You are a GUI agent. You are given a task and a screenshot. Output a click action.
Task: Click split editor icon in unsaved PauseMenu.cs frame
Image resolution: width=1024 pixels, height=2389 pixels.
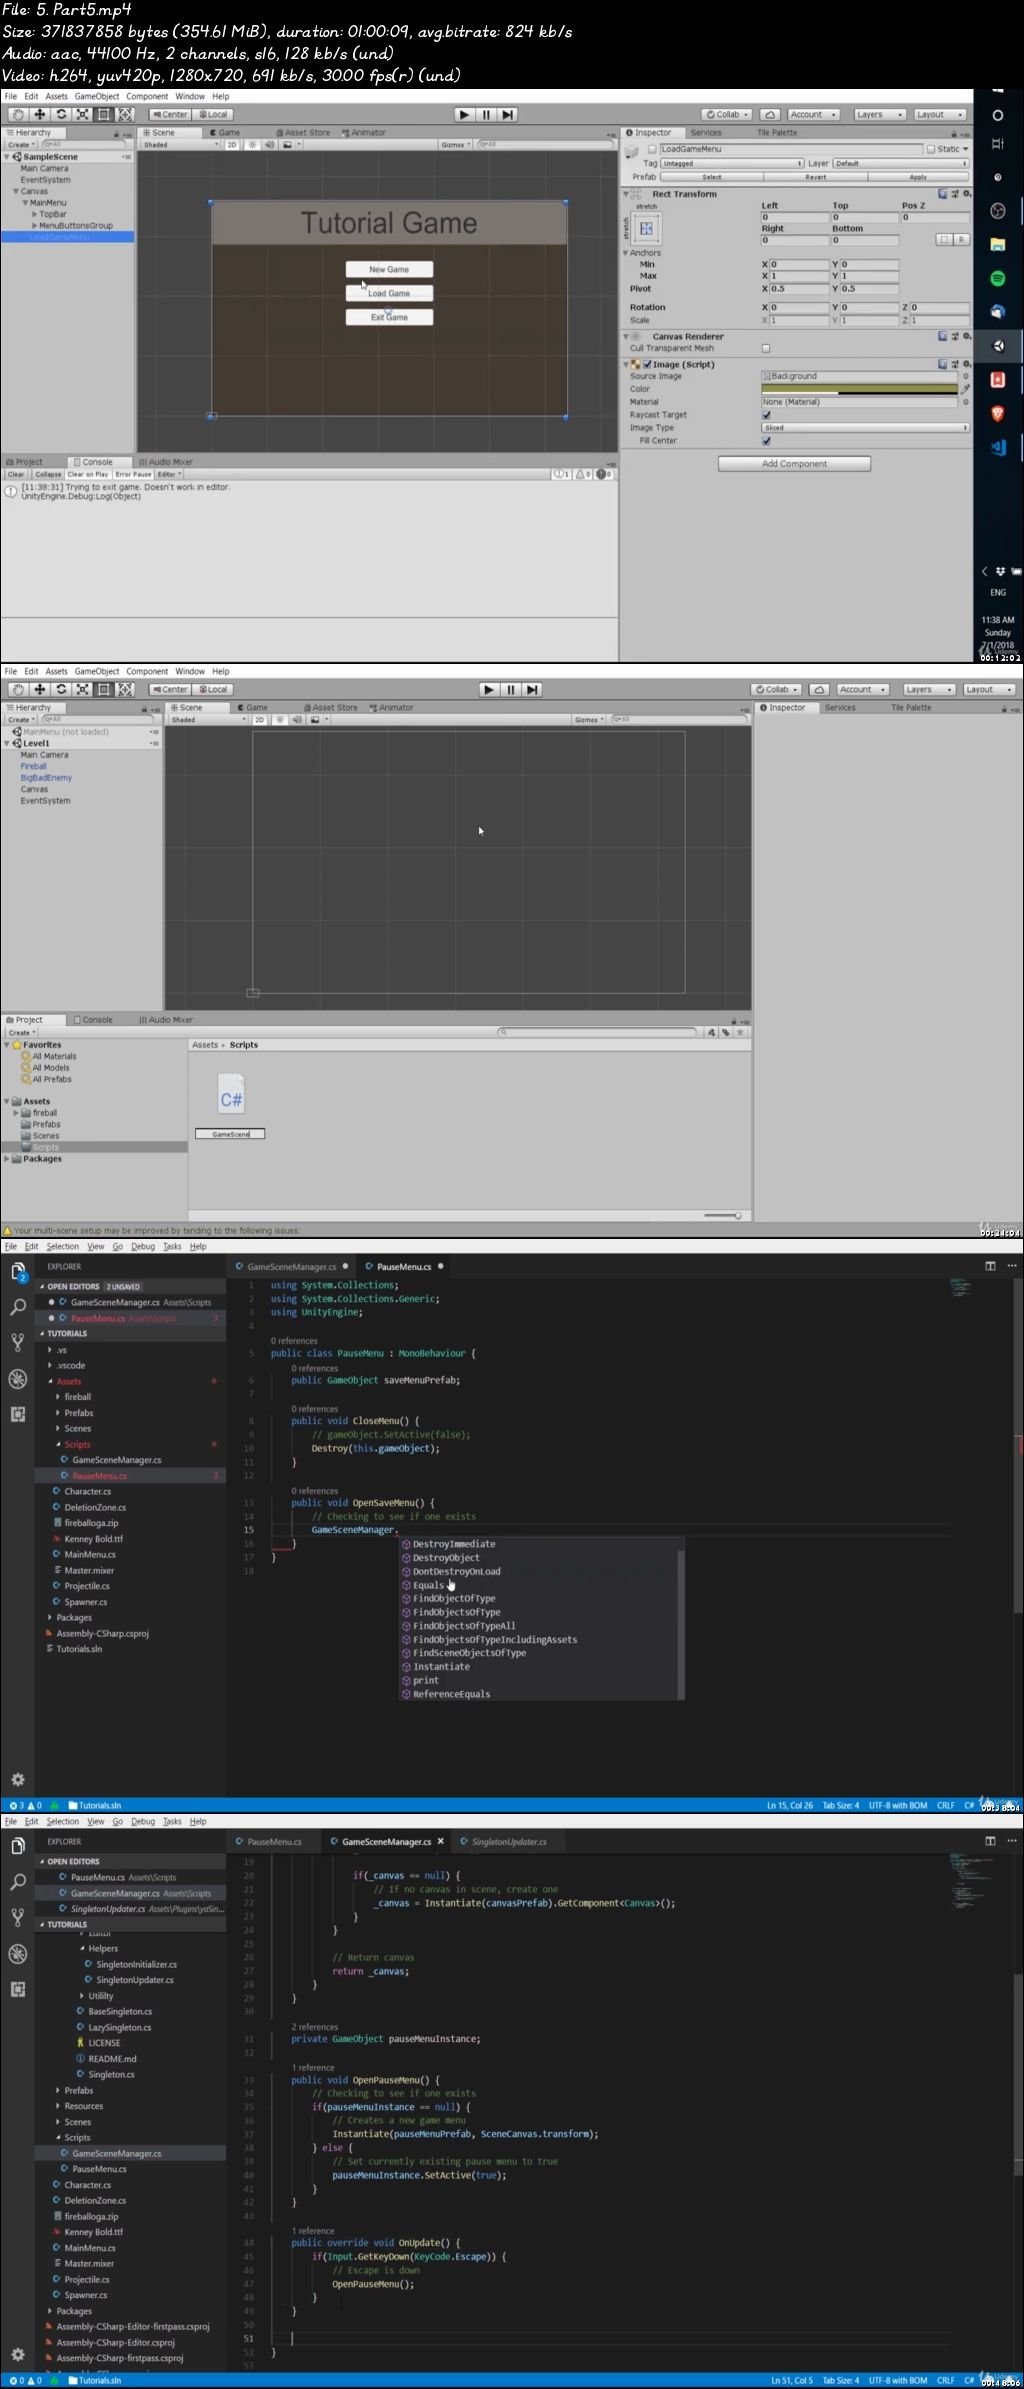tap(990, 1266)
